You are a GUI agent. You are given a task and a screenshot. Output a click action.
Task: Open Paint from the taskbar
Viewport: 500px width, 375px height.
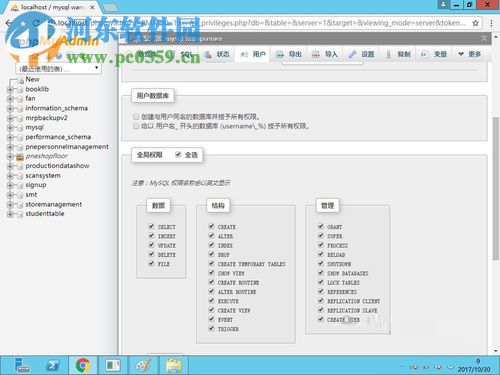tap(144, 365)
